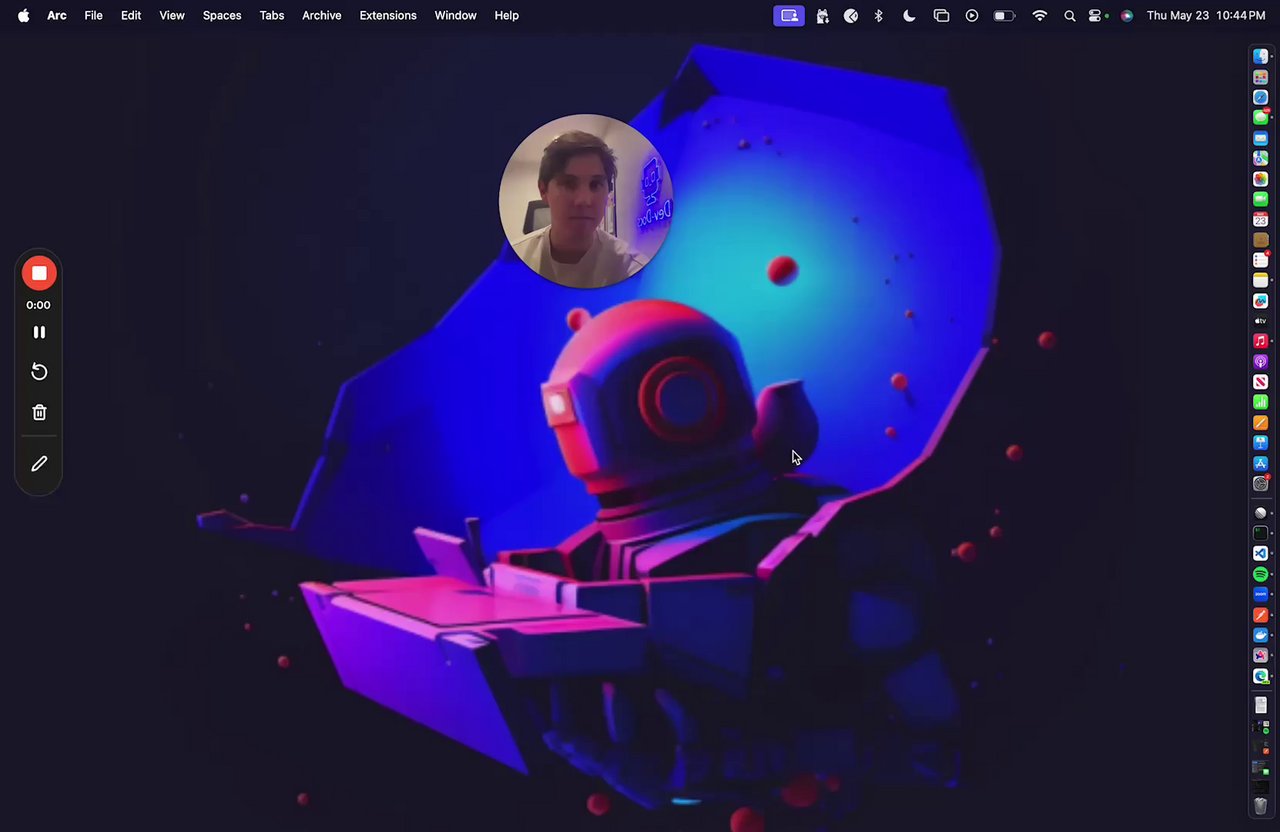1280x832 pixels.
Task: Open the Spaces menu
Action: 222,15
